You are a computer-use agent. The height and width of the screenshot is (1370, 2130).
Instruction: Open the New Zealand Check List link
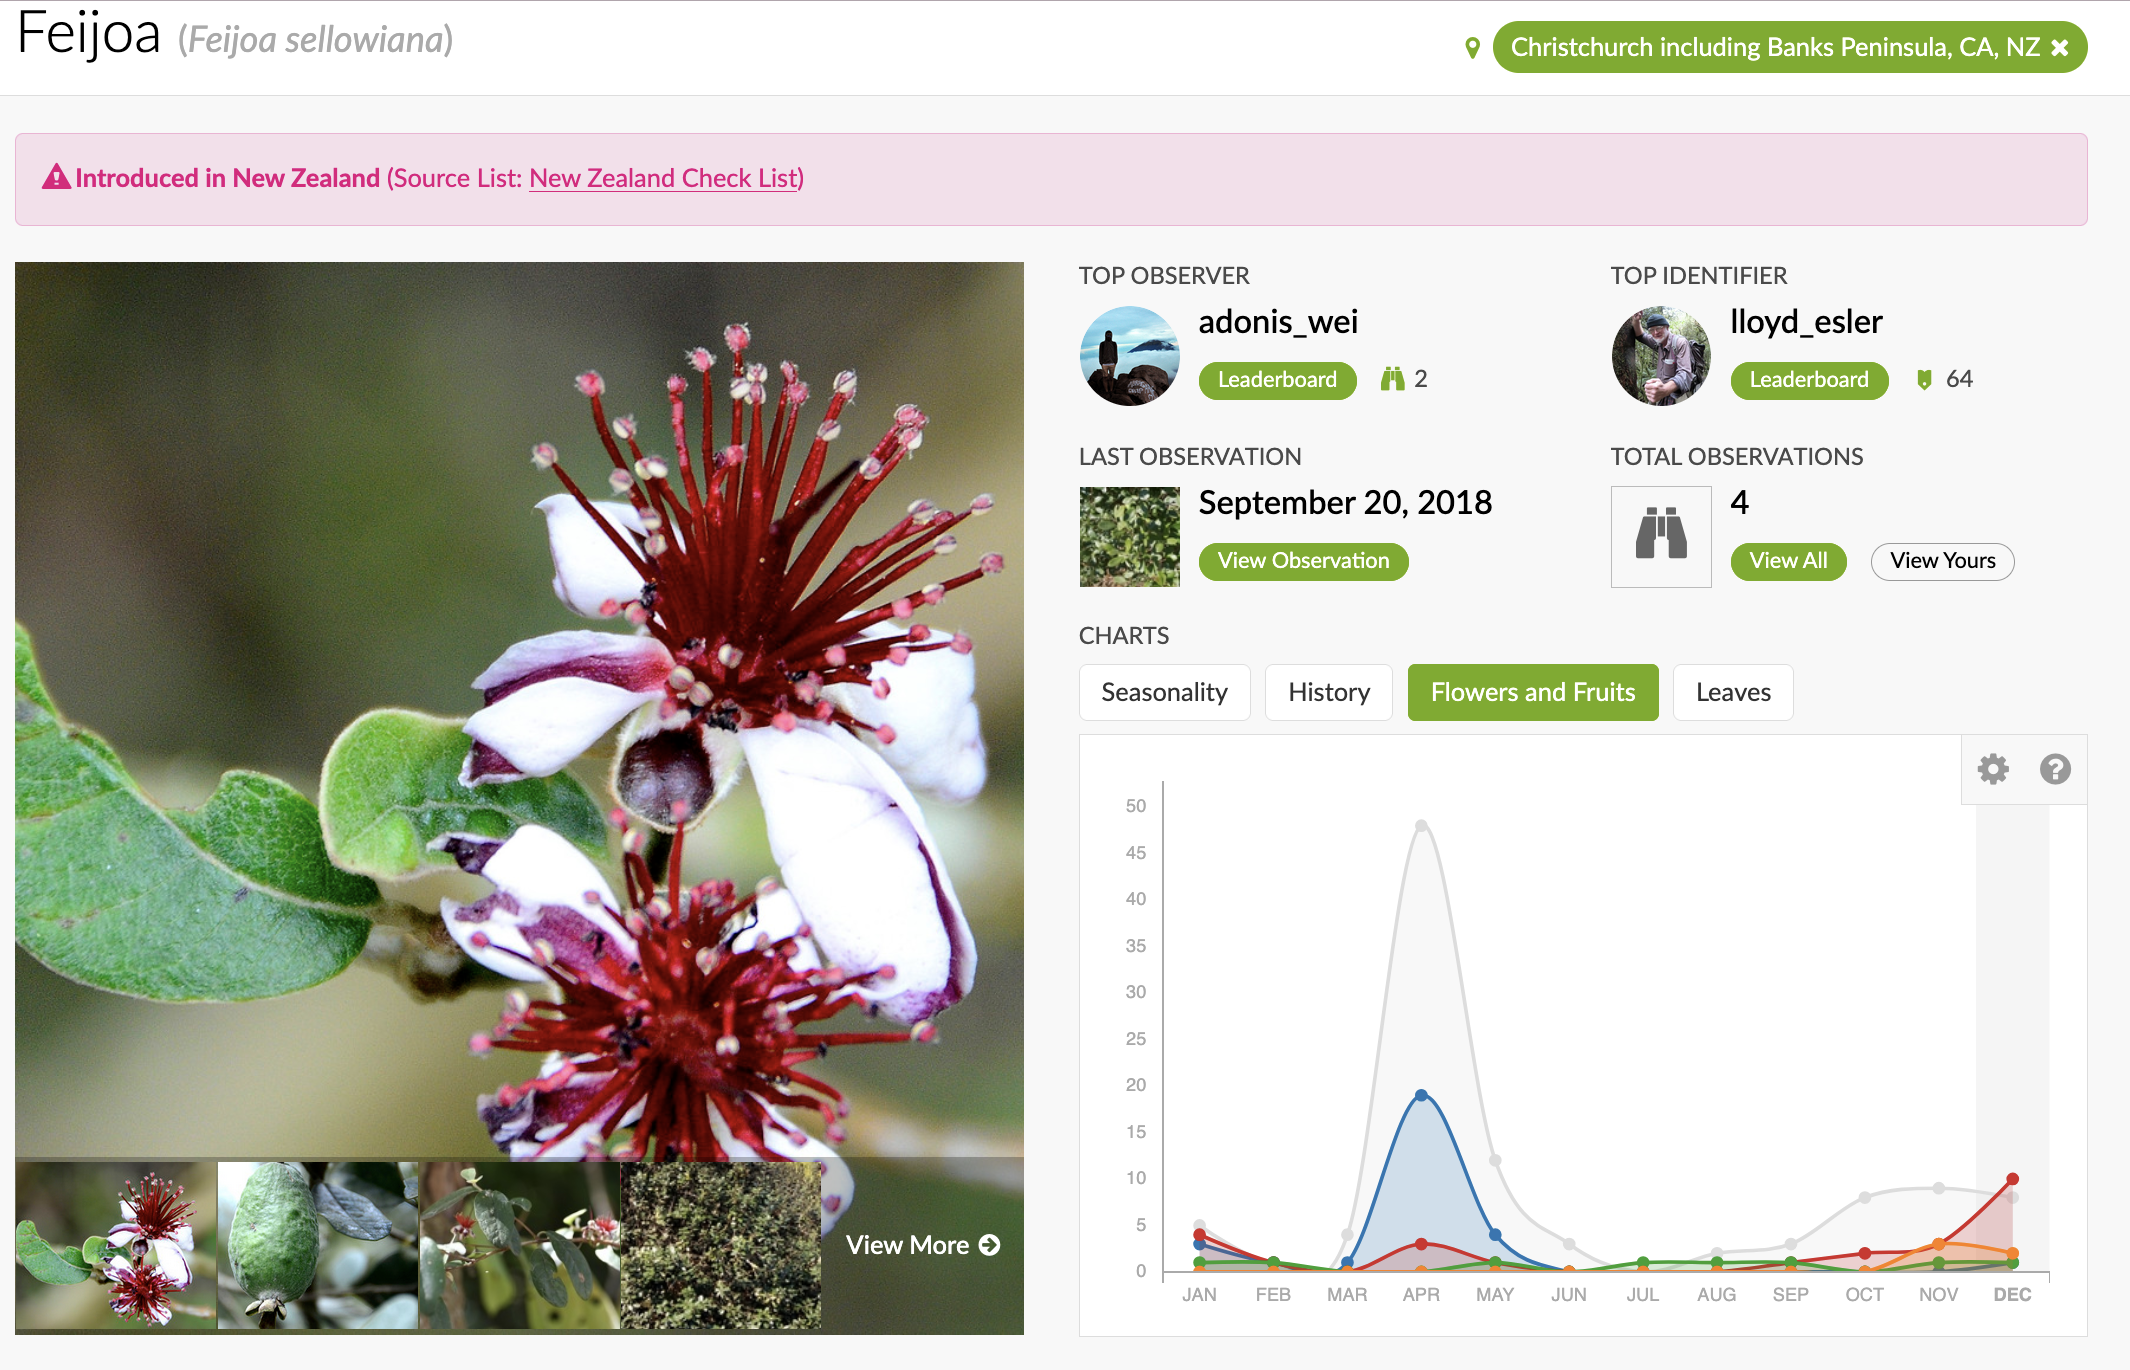tap(665, 178)
